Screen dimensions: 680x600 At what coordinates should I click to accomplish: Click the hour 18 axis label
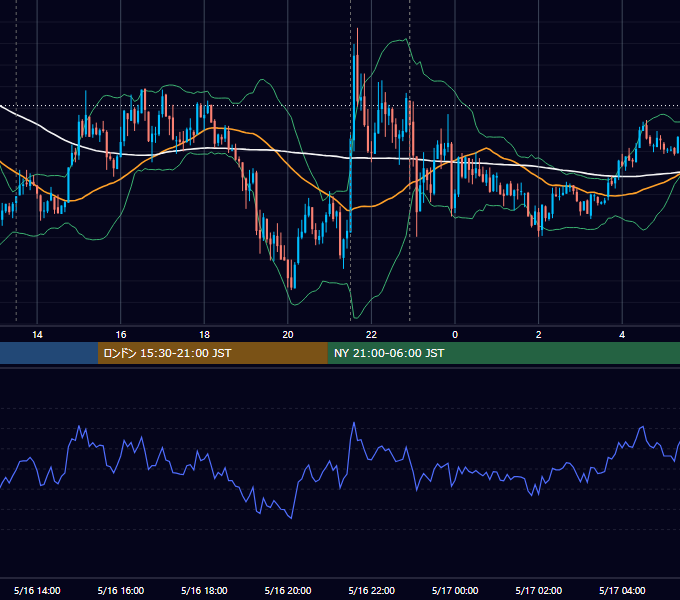coord(204,335)
